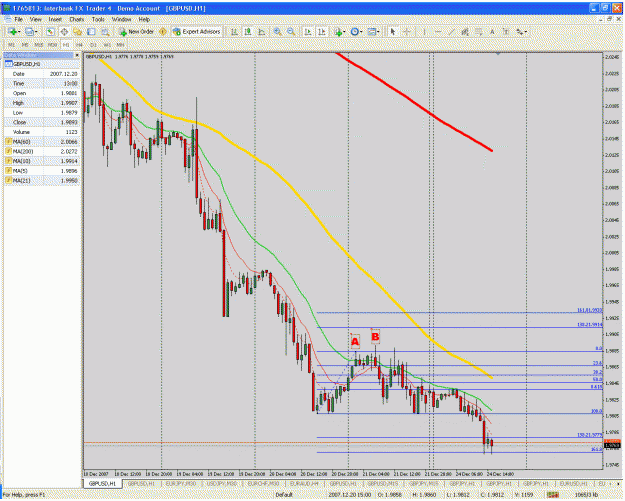Switch to the GBPUSD,M15 chart tab
This screenshot has width=625, height=501.
pos(383,483)
